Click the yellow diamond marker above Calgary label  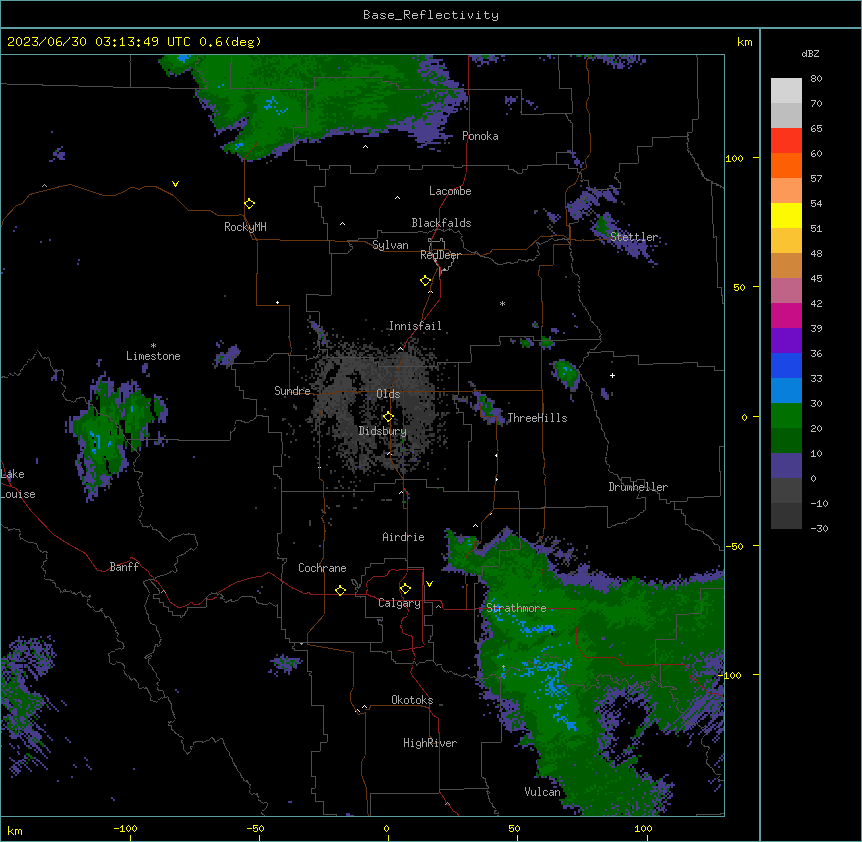[405, 589]
